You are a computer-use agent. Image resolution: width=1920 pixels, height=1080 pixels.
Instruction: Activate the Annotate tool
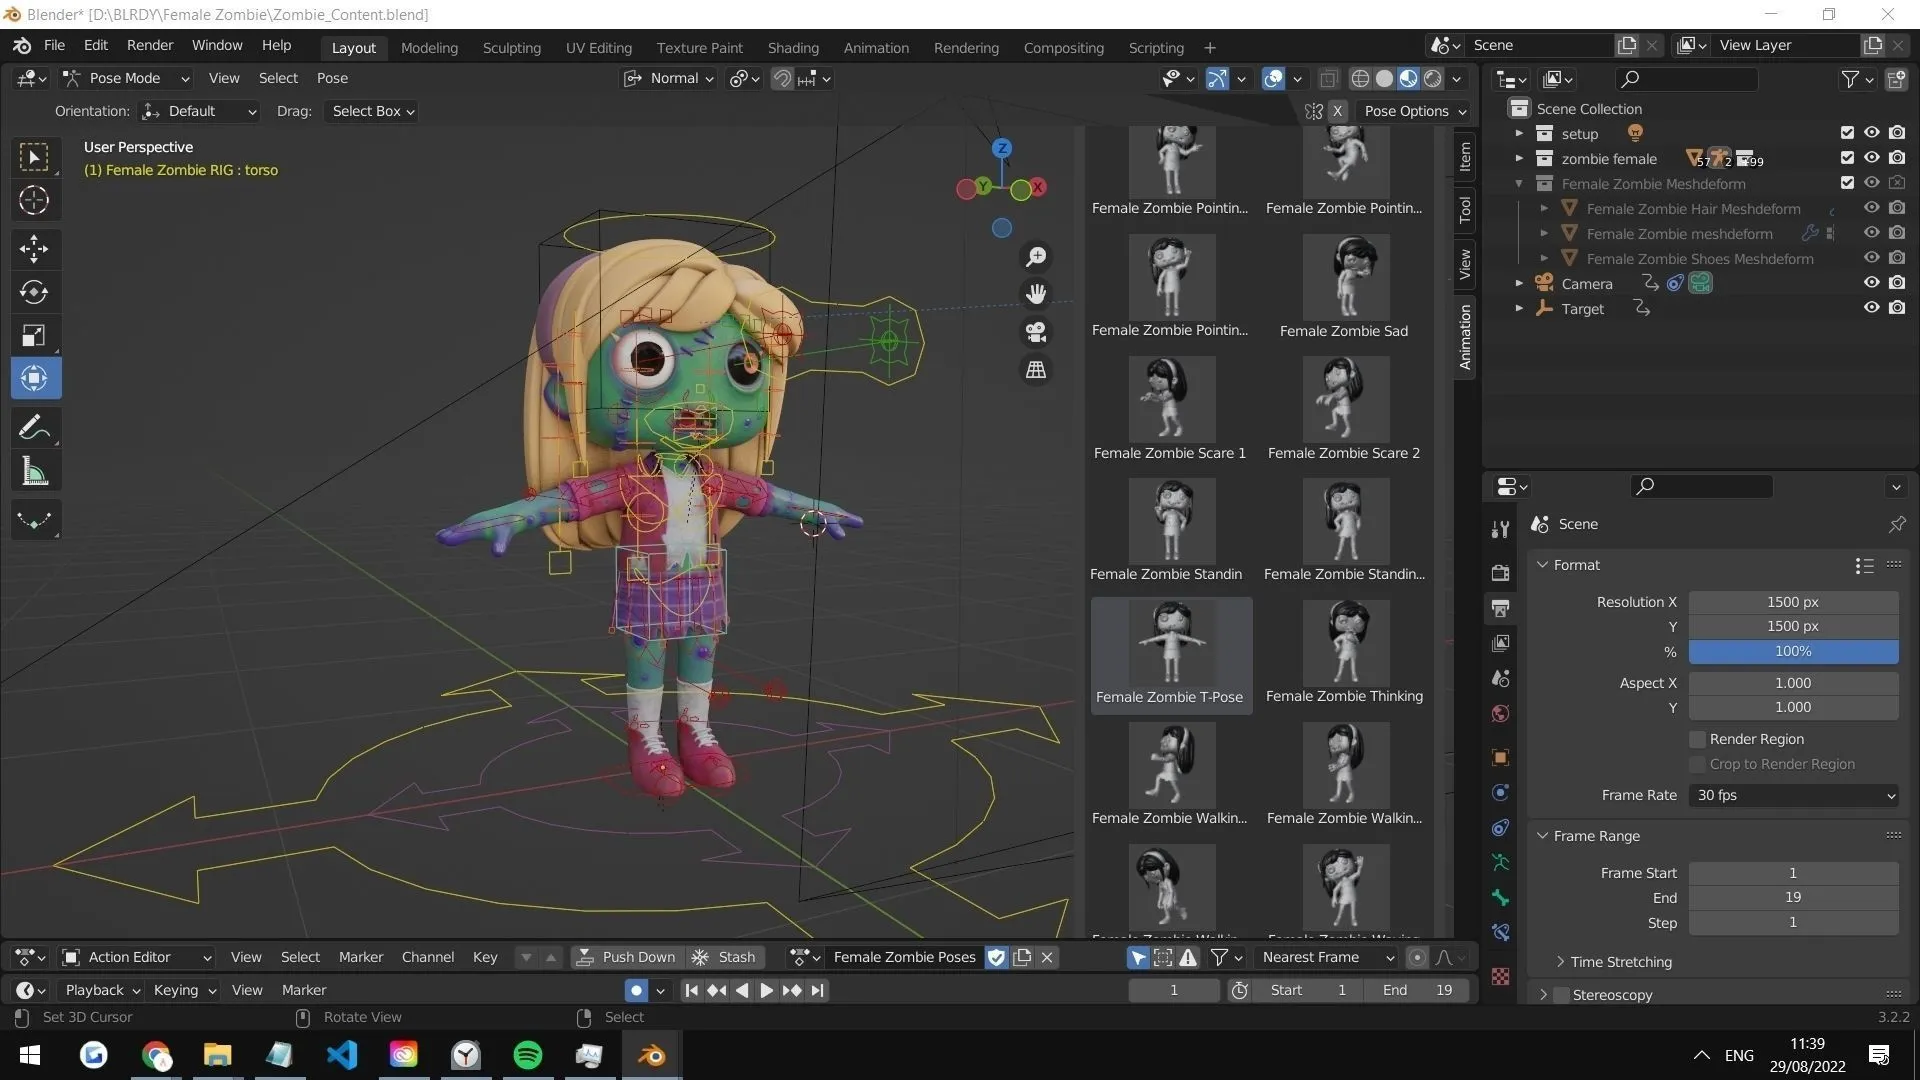(33, 427)
